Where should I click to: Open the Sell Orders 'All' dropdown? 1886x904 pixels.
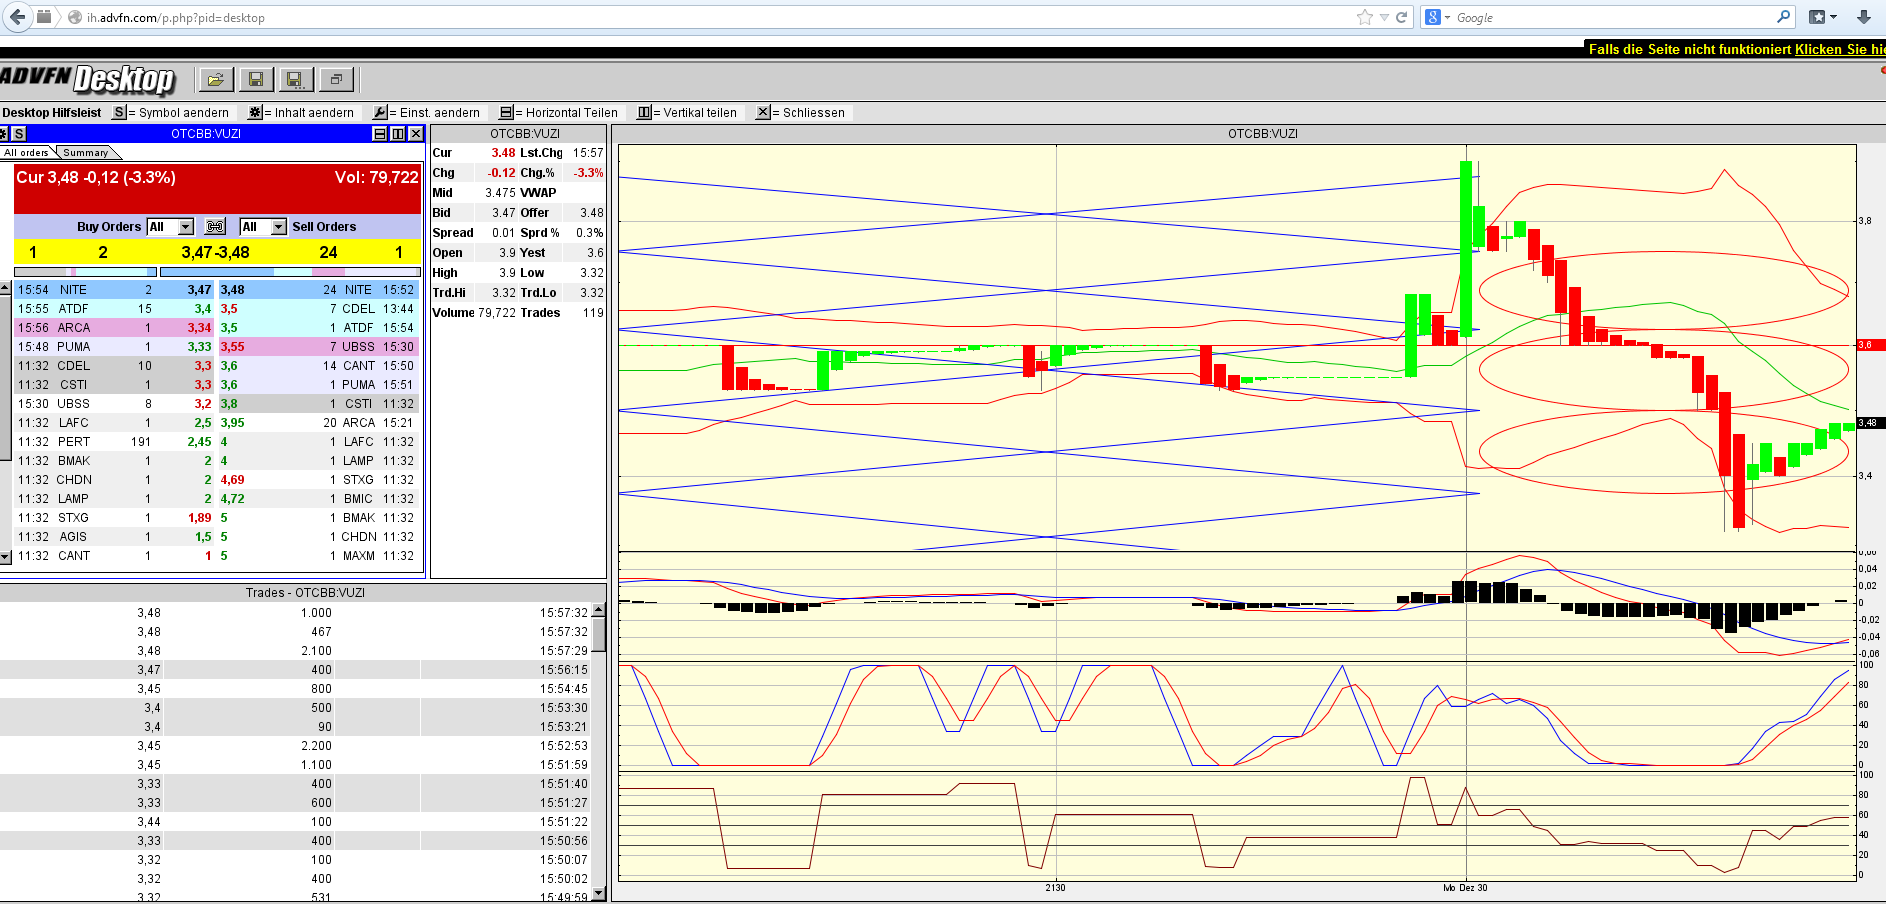263,227
